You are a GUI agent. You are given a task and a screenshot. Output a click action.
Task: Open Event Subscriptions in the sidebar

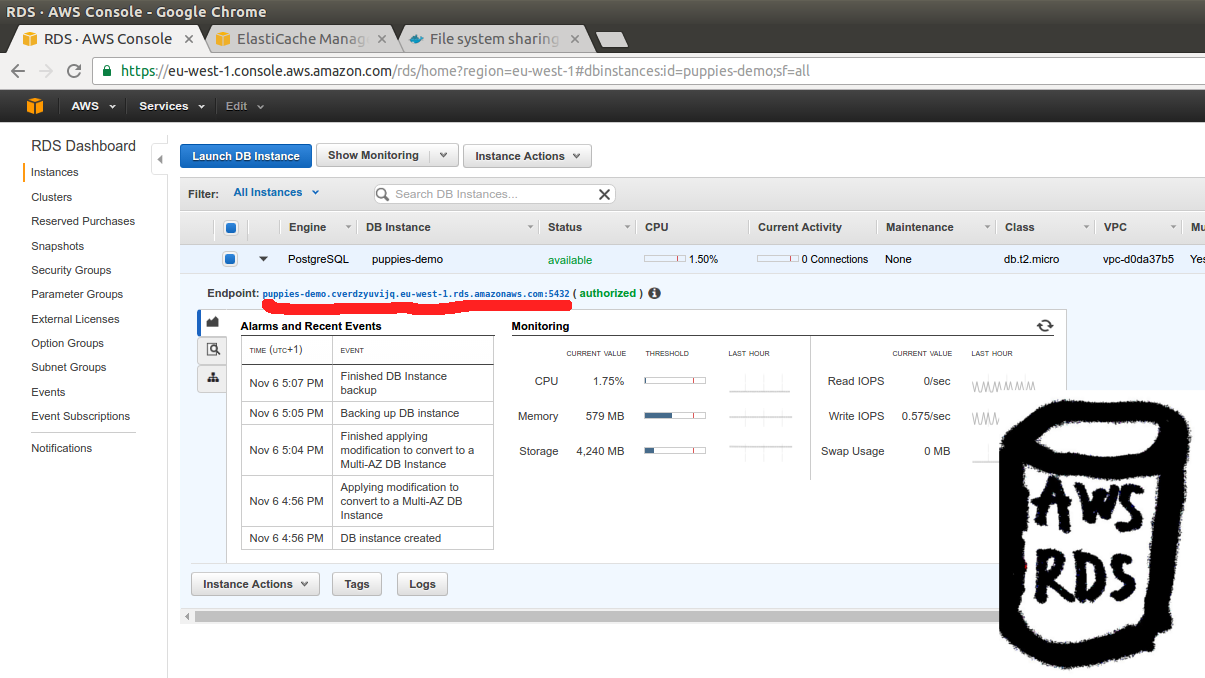tap(80, 416)
